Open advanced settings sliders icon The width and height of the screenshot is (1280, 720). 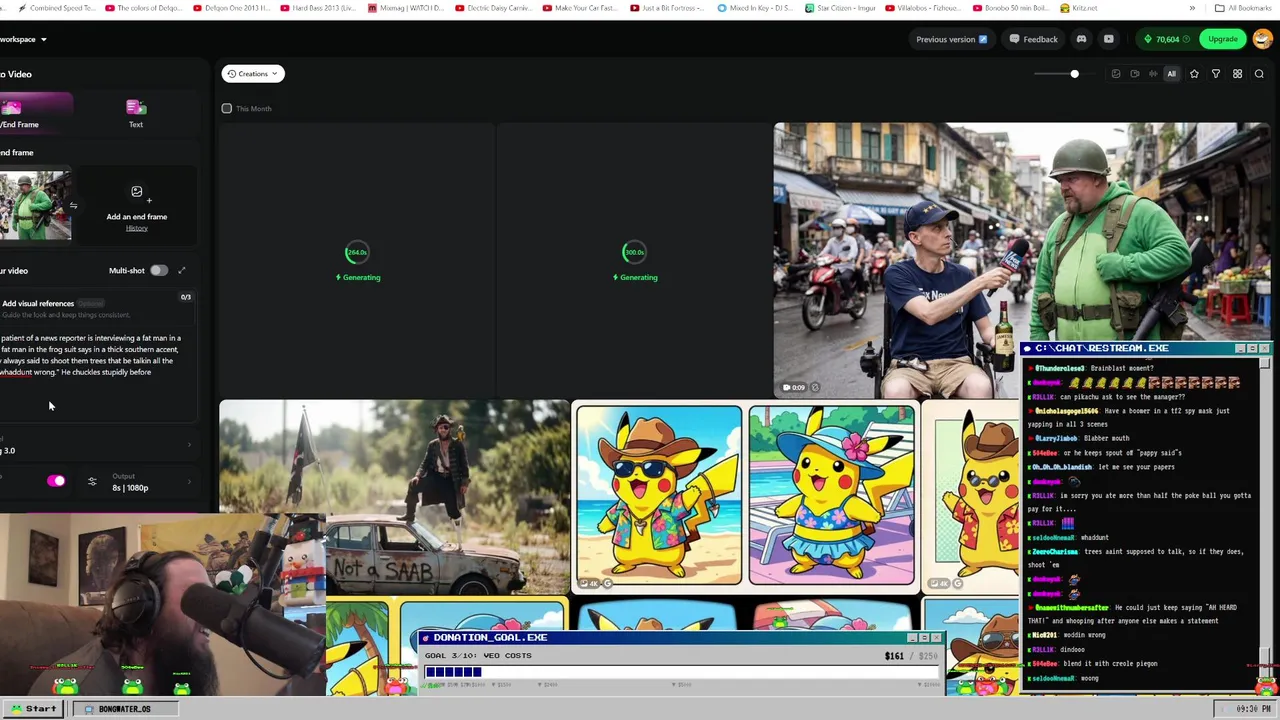92,482
